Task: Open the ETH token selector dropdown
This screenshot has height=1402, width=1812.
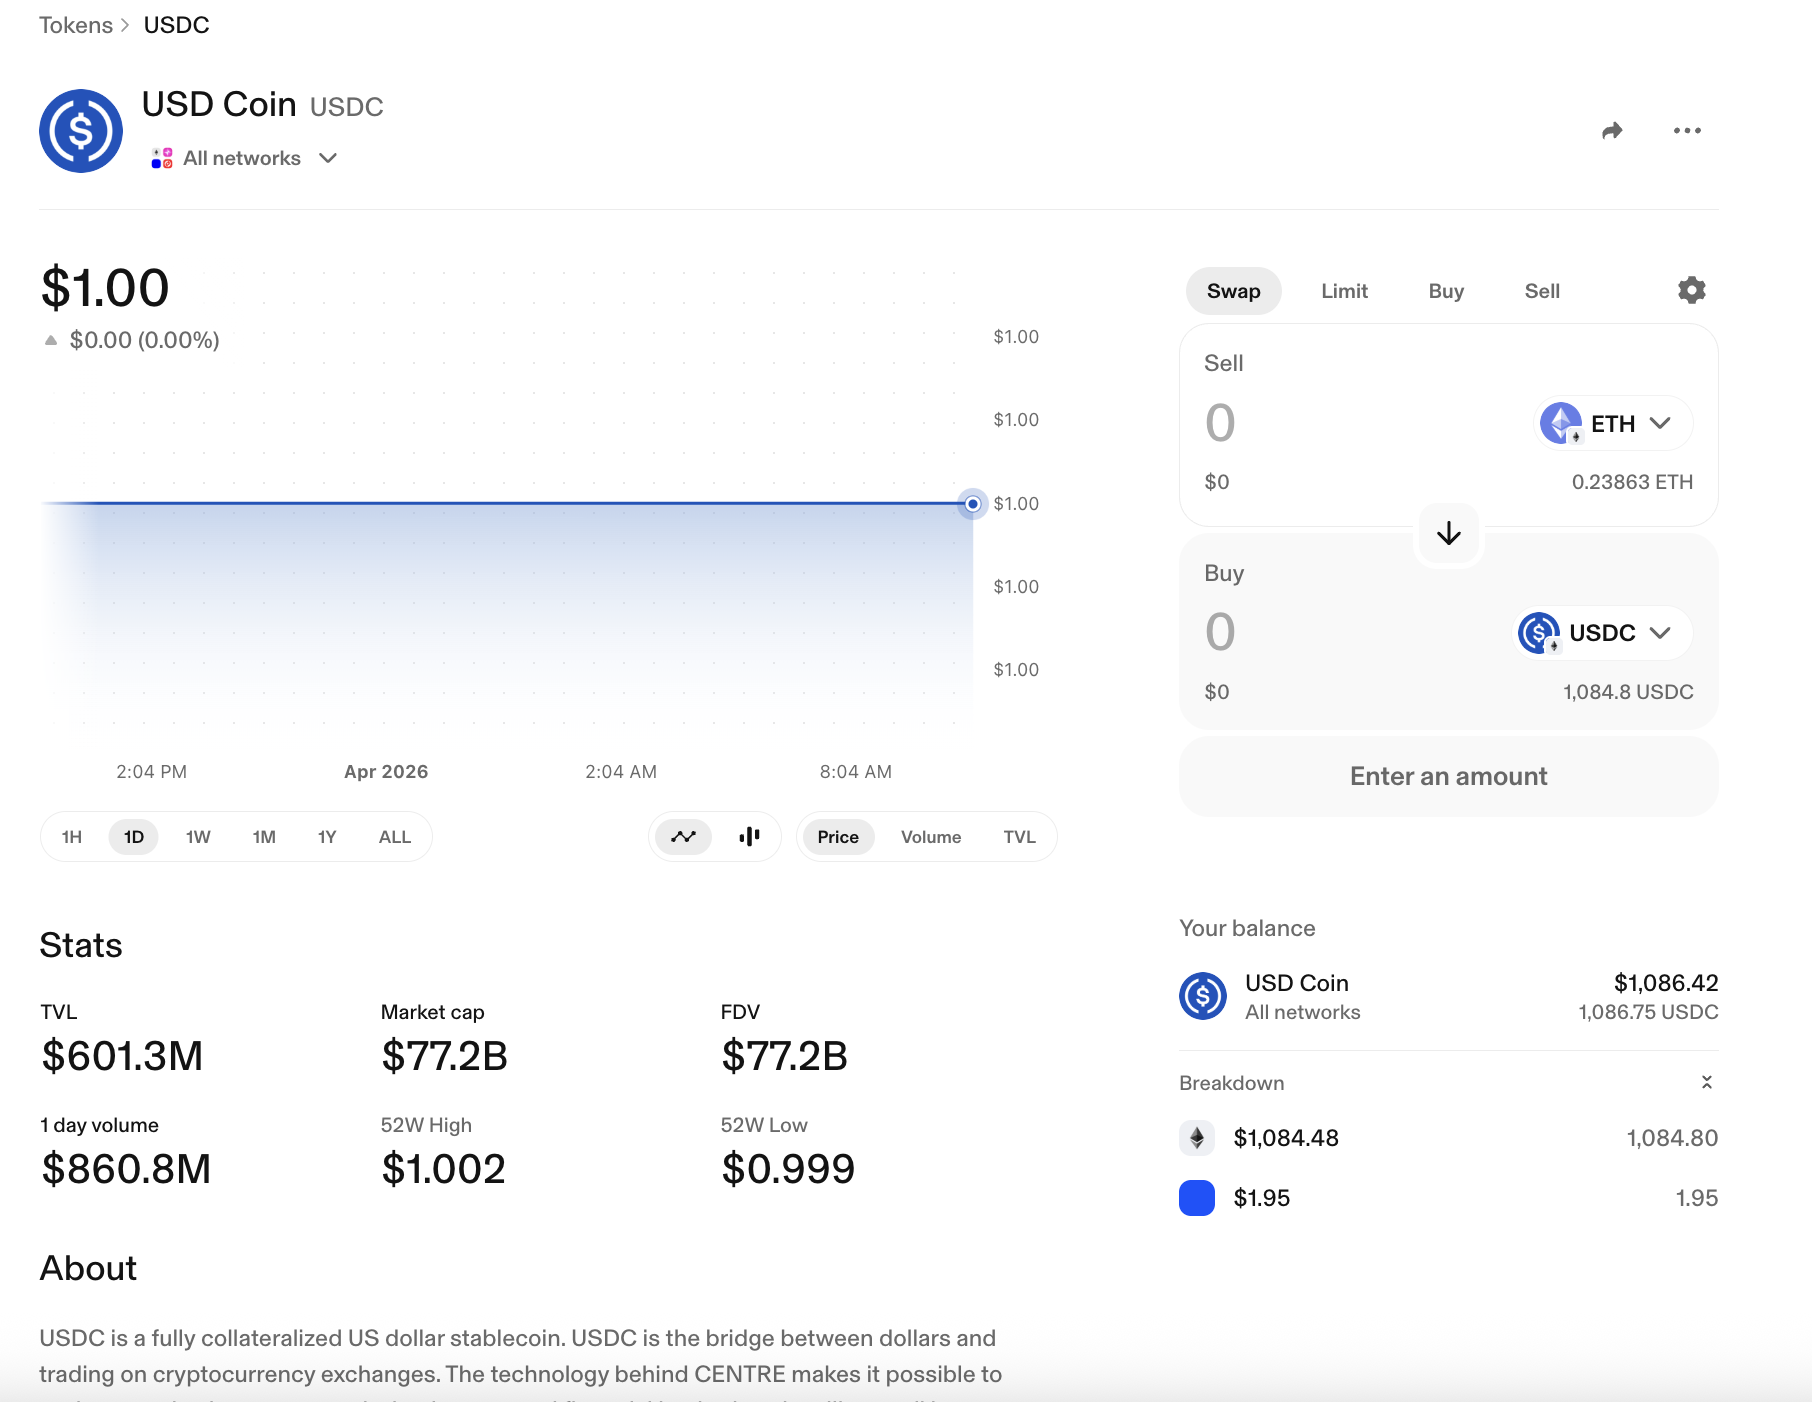Action: click(x=1613, y=423)
